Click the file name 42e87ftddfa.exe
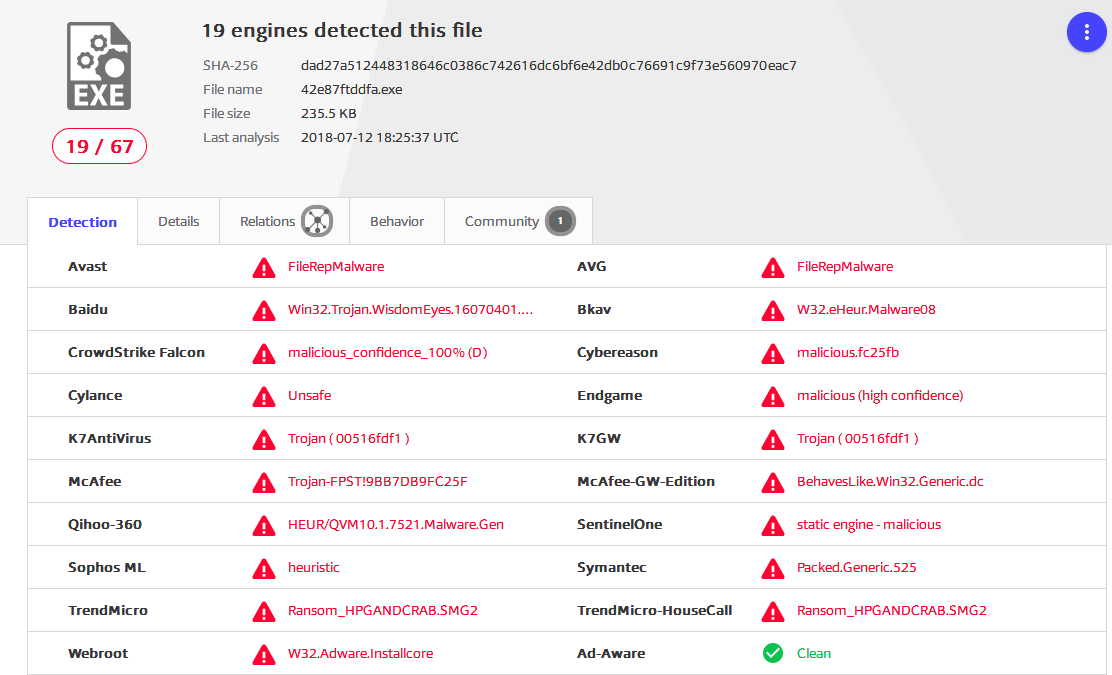Screen dimensions: 1112x675 (x=352, y=89)
